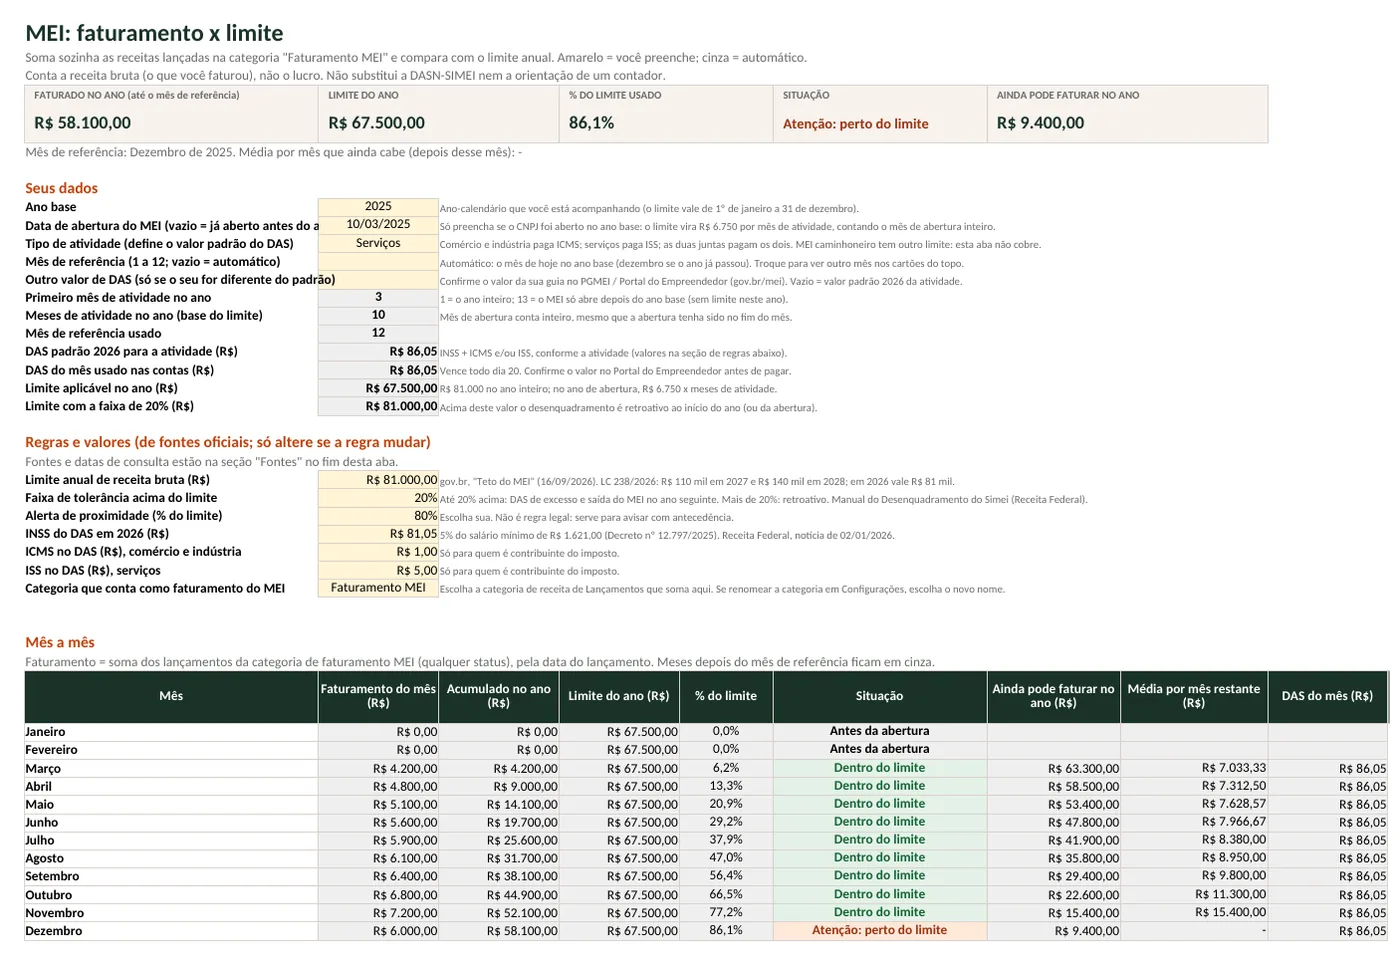Image resolution: width=1400 pixels, height=965 pixels.
Task: Select the Mês column header
Action: coord(171,696)
